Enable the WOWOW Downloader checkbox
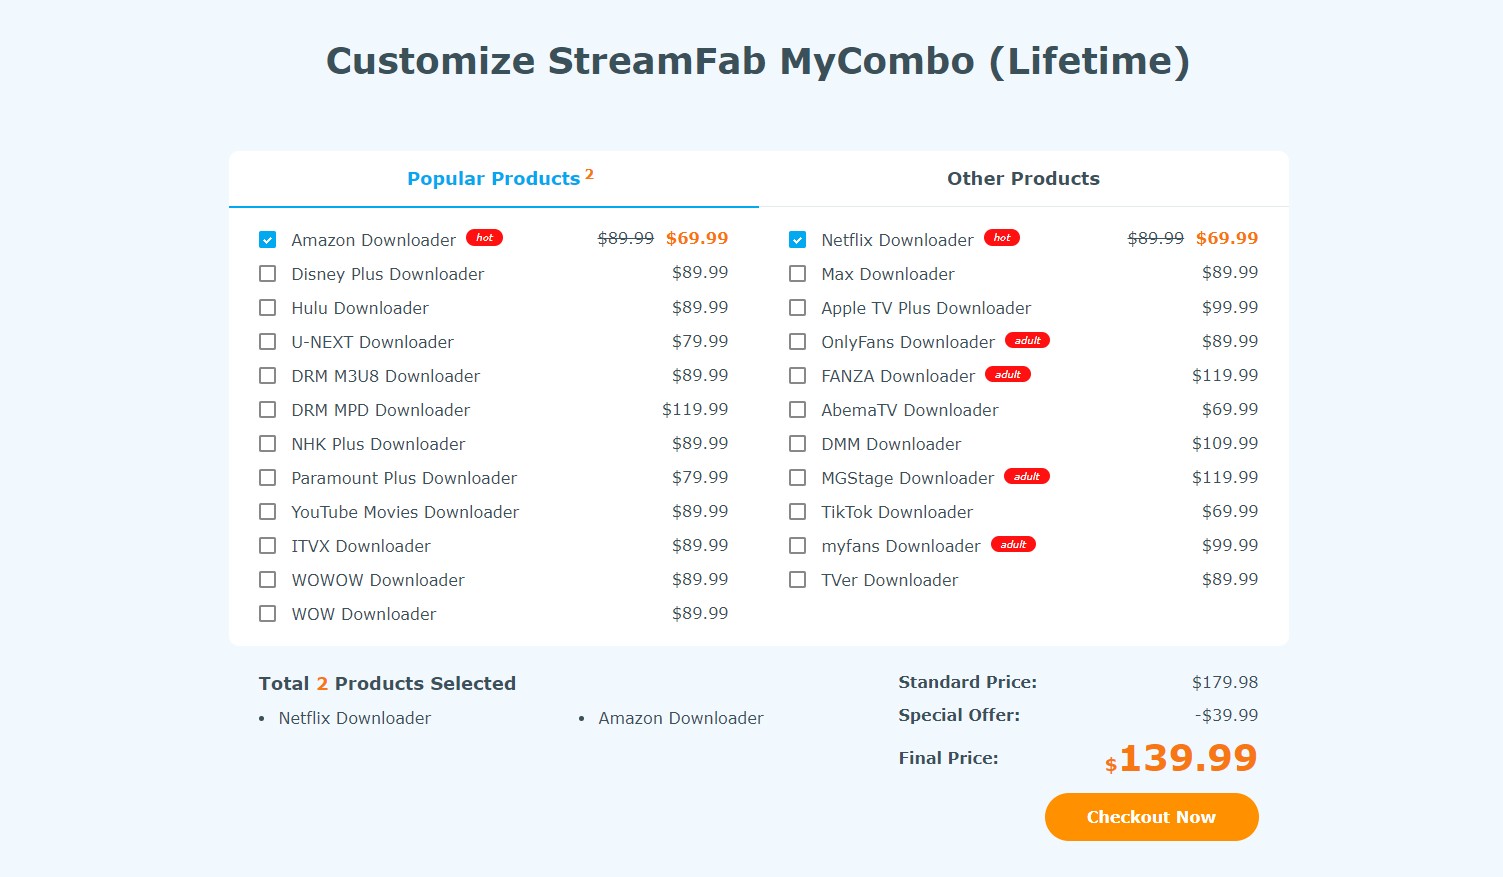This screenshot has width=1503, height=877. pyautogui.click(x=267, y=579)
